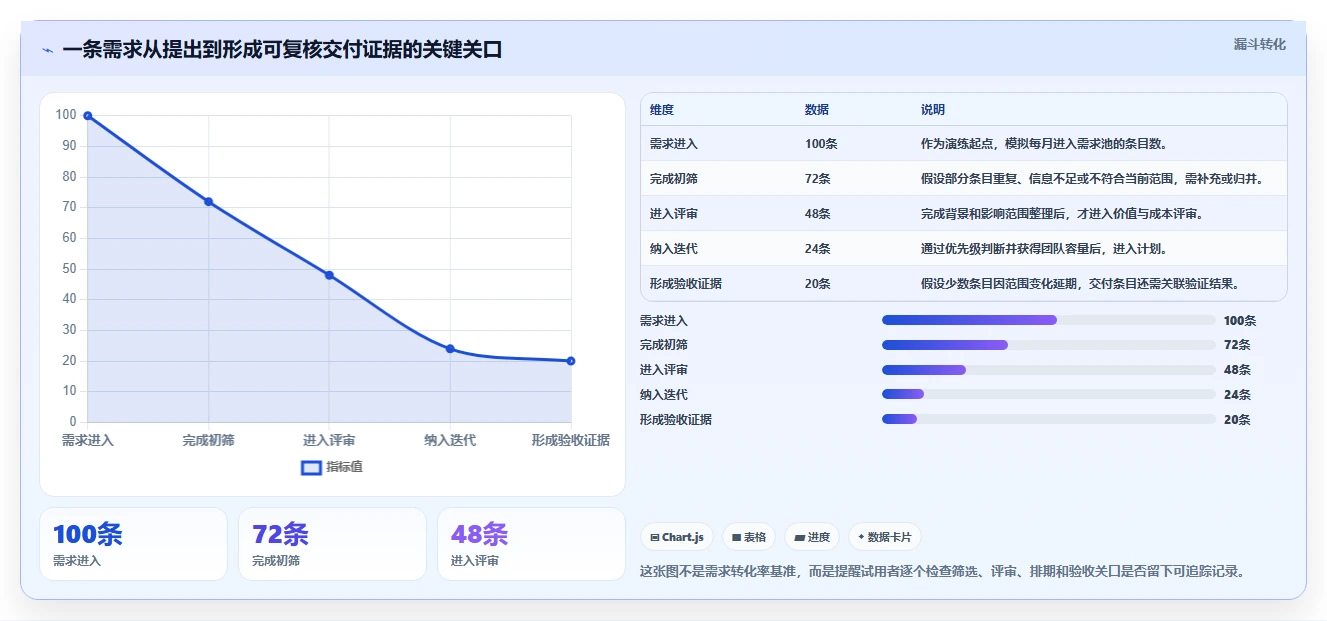Viewport: 1327px width, 621px height.
Task: Click the 100条 value in the table
Action: [x=821, y=144]
